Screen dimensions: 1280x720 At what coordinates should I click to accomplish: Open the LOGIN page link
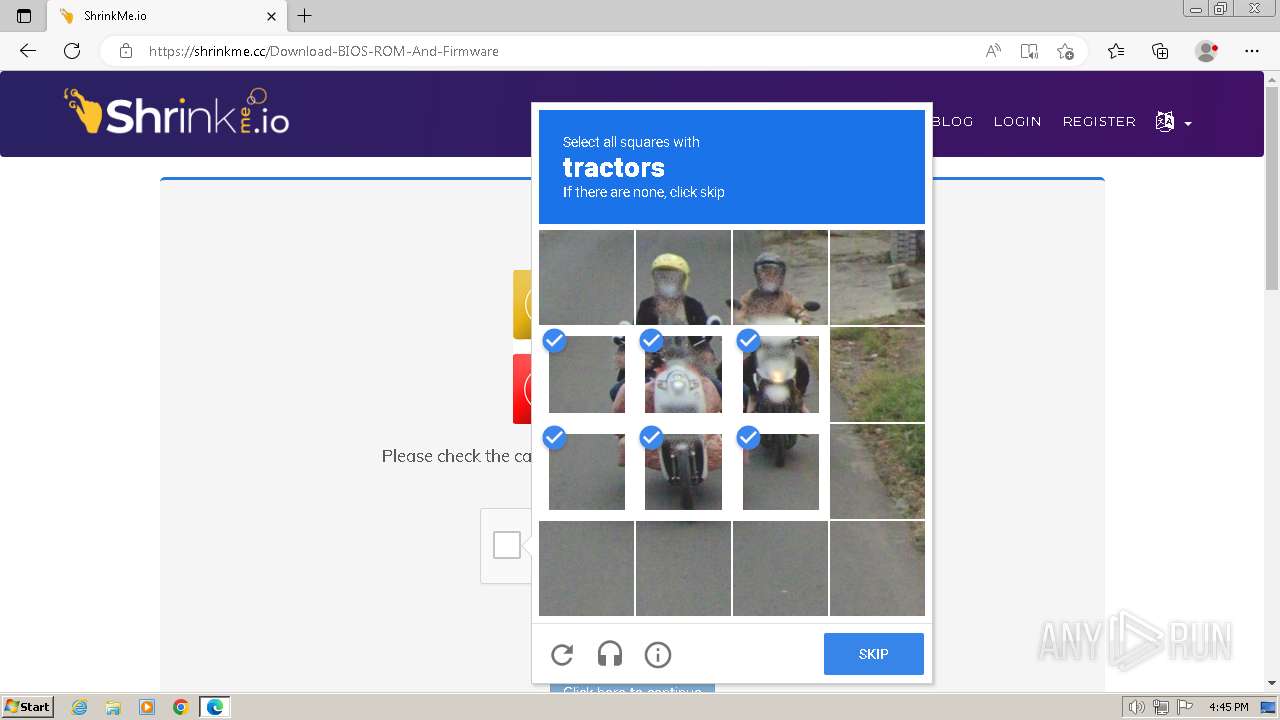point(1018,121)
